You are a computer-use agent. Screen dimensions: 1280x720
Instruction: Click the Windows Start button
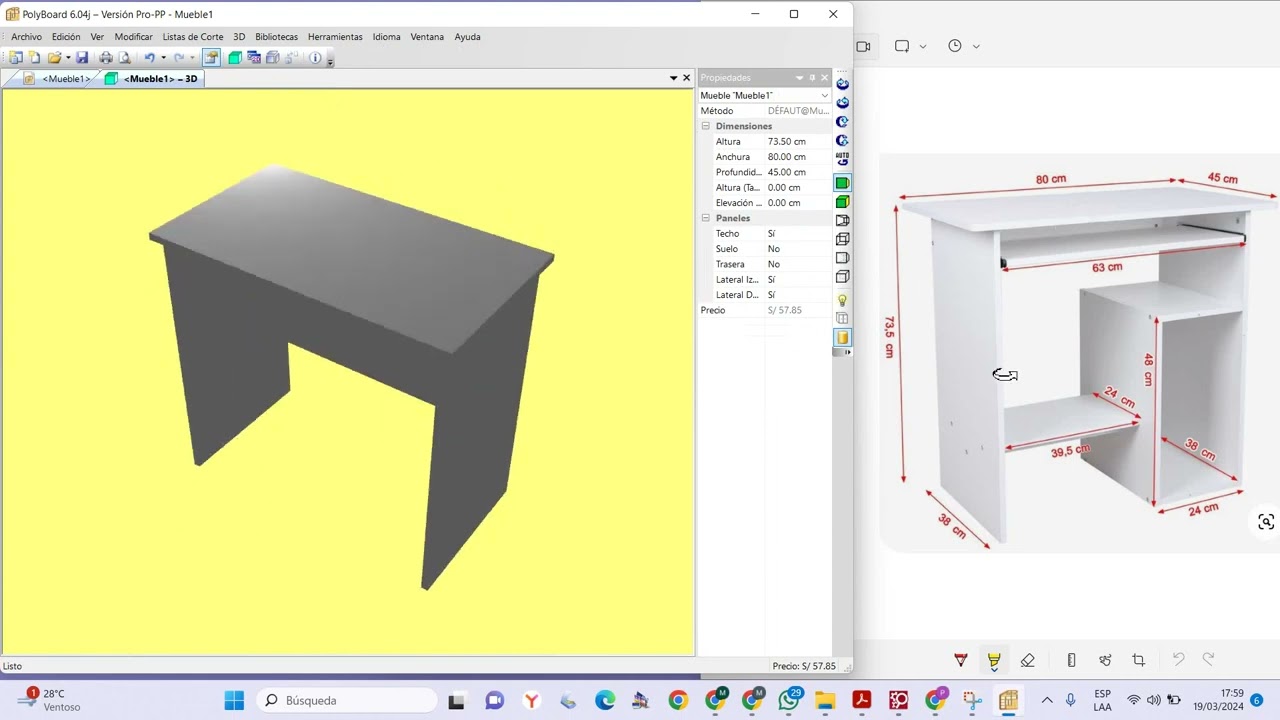click(x=234, y=700)
